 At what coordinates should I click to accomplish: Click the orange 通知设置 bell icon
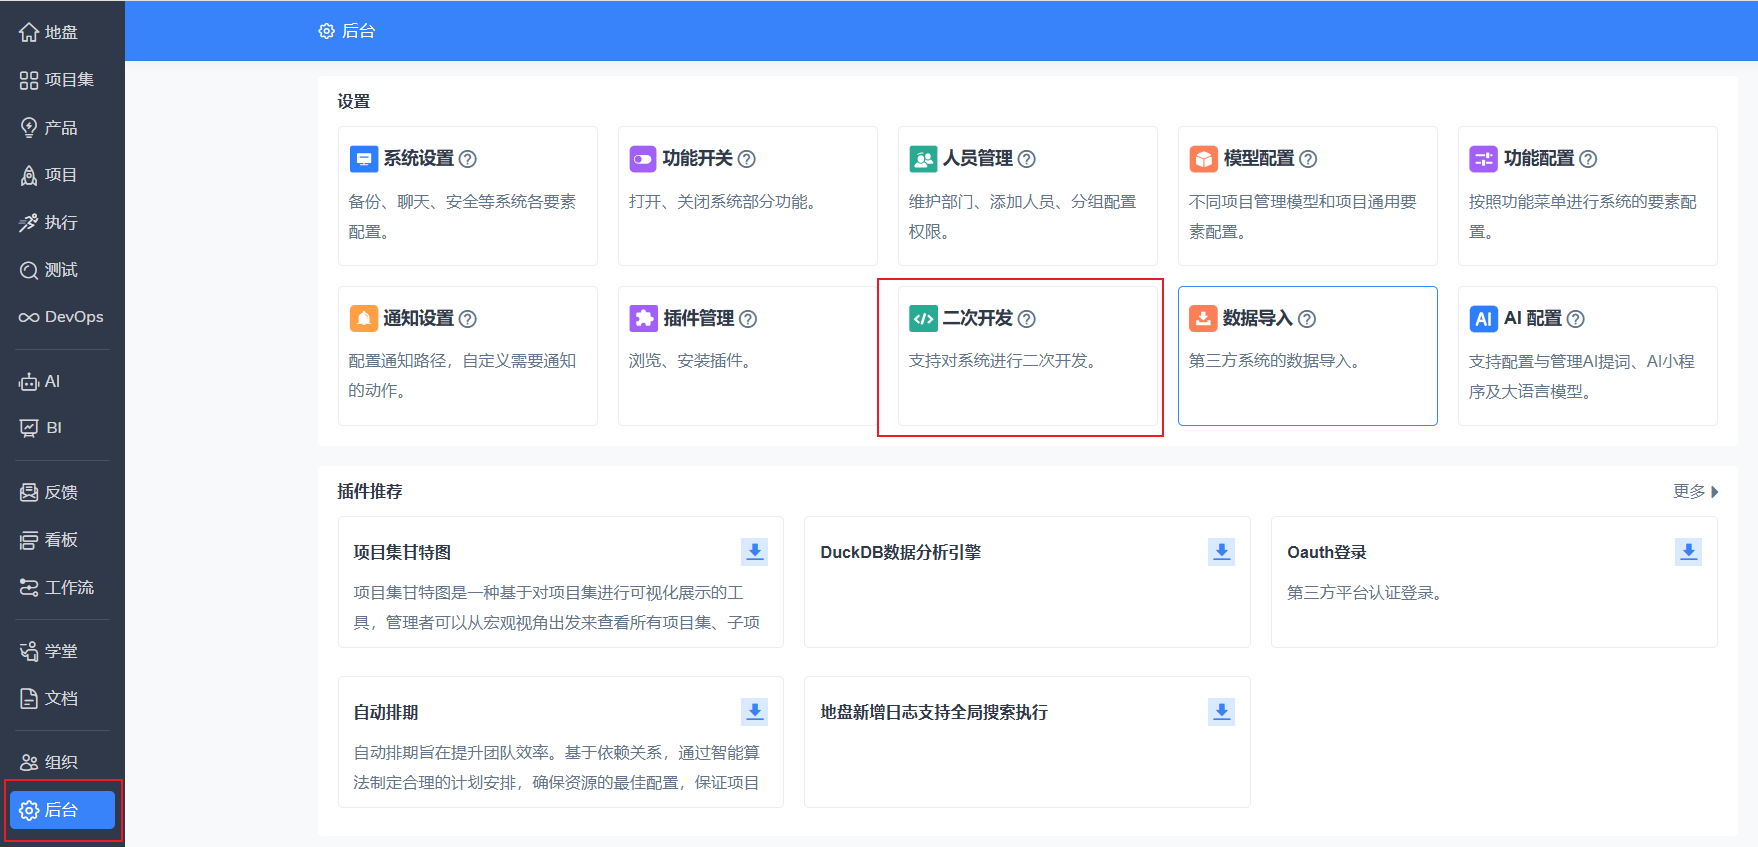pyautogui.click(x=363, y=319)
